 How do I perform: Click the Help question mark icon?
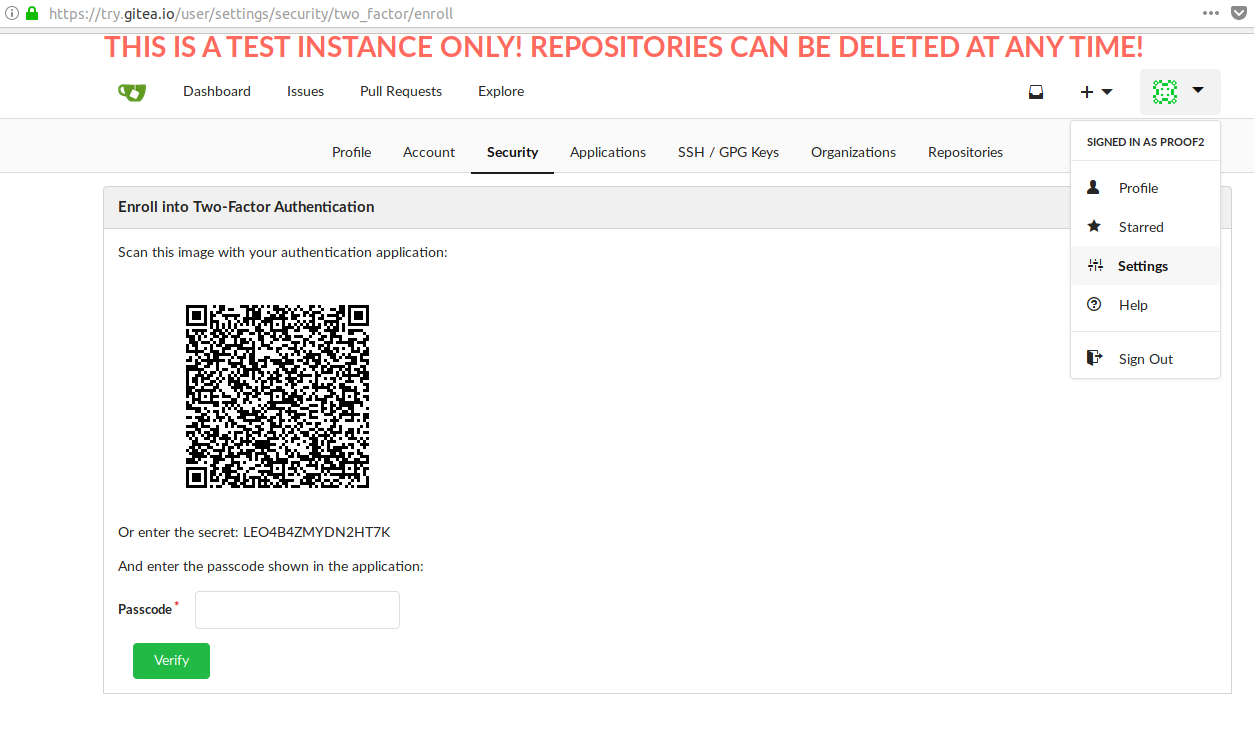pos(1093,304)
